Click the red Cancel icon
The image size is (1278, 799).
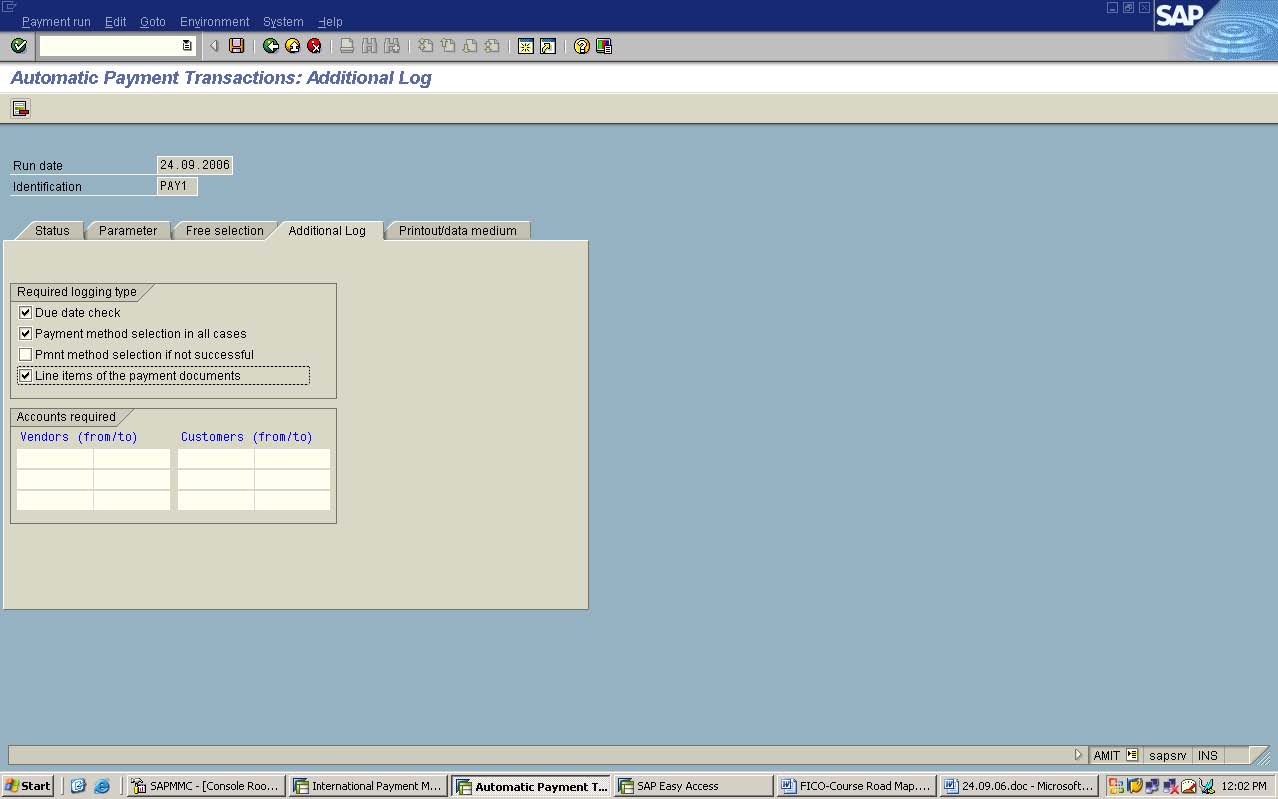(x=314, y=46)
